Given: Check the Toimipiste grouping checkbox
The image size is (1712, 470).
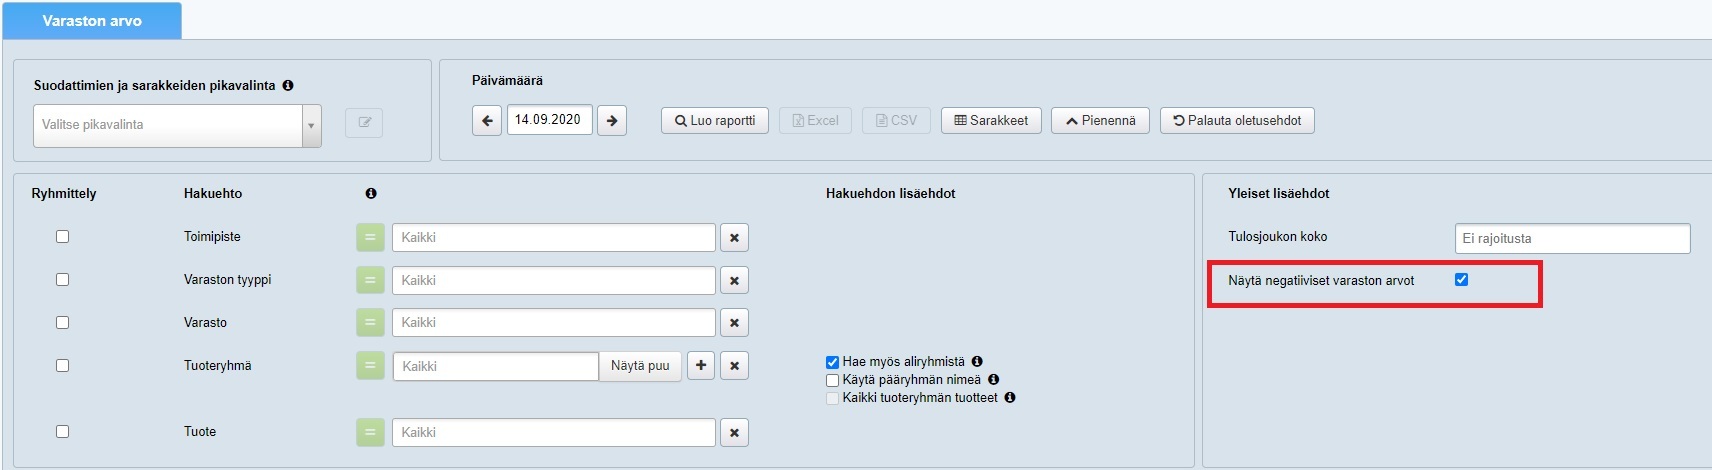Looking at the screenshot, I should click(x=63, y=237).
